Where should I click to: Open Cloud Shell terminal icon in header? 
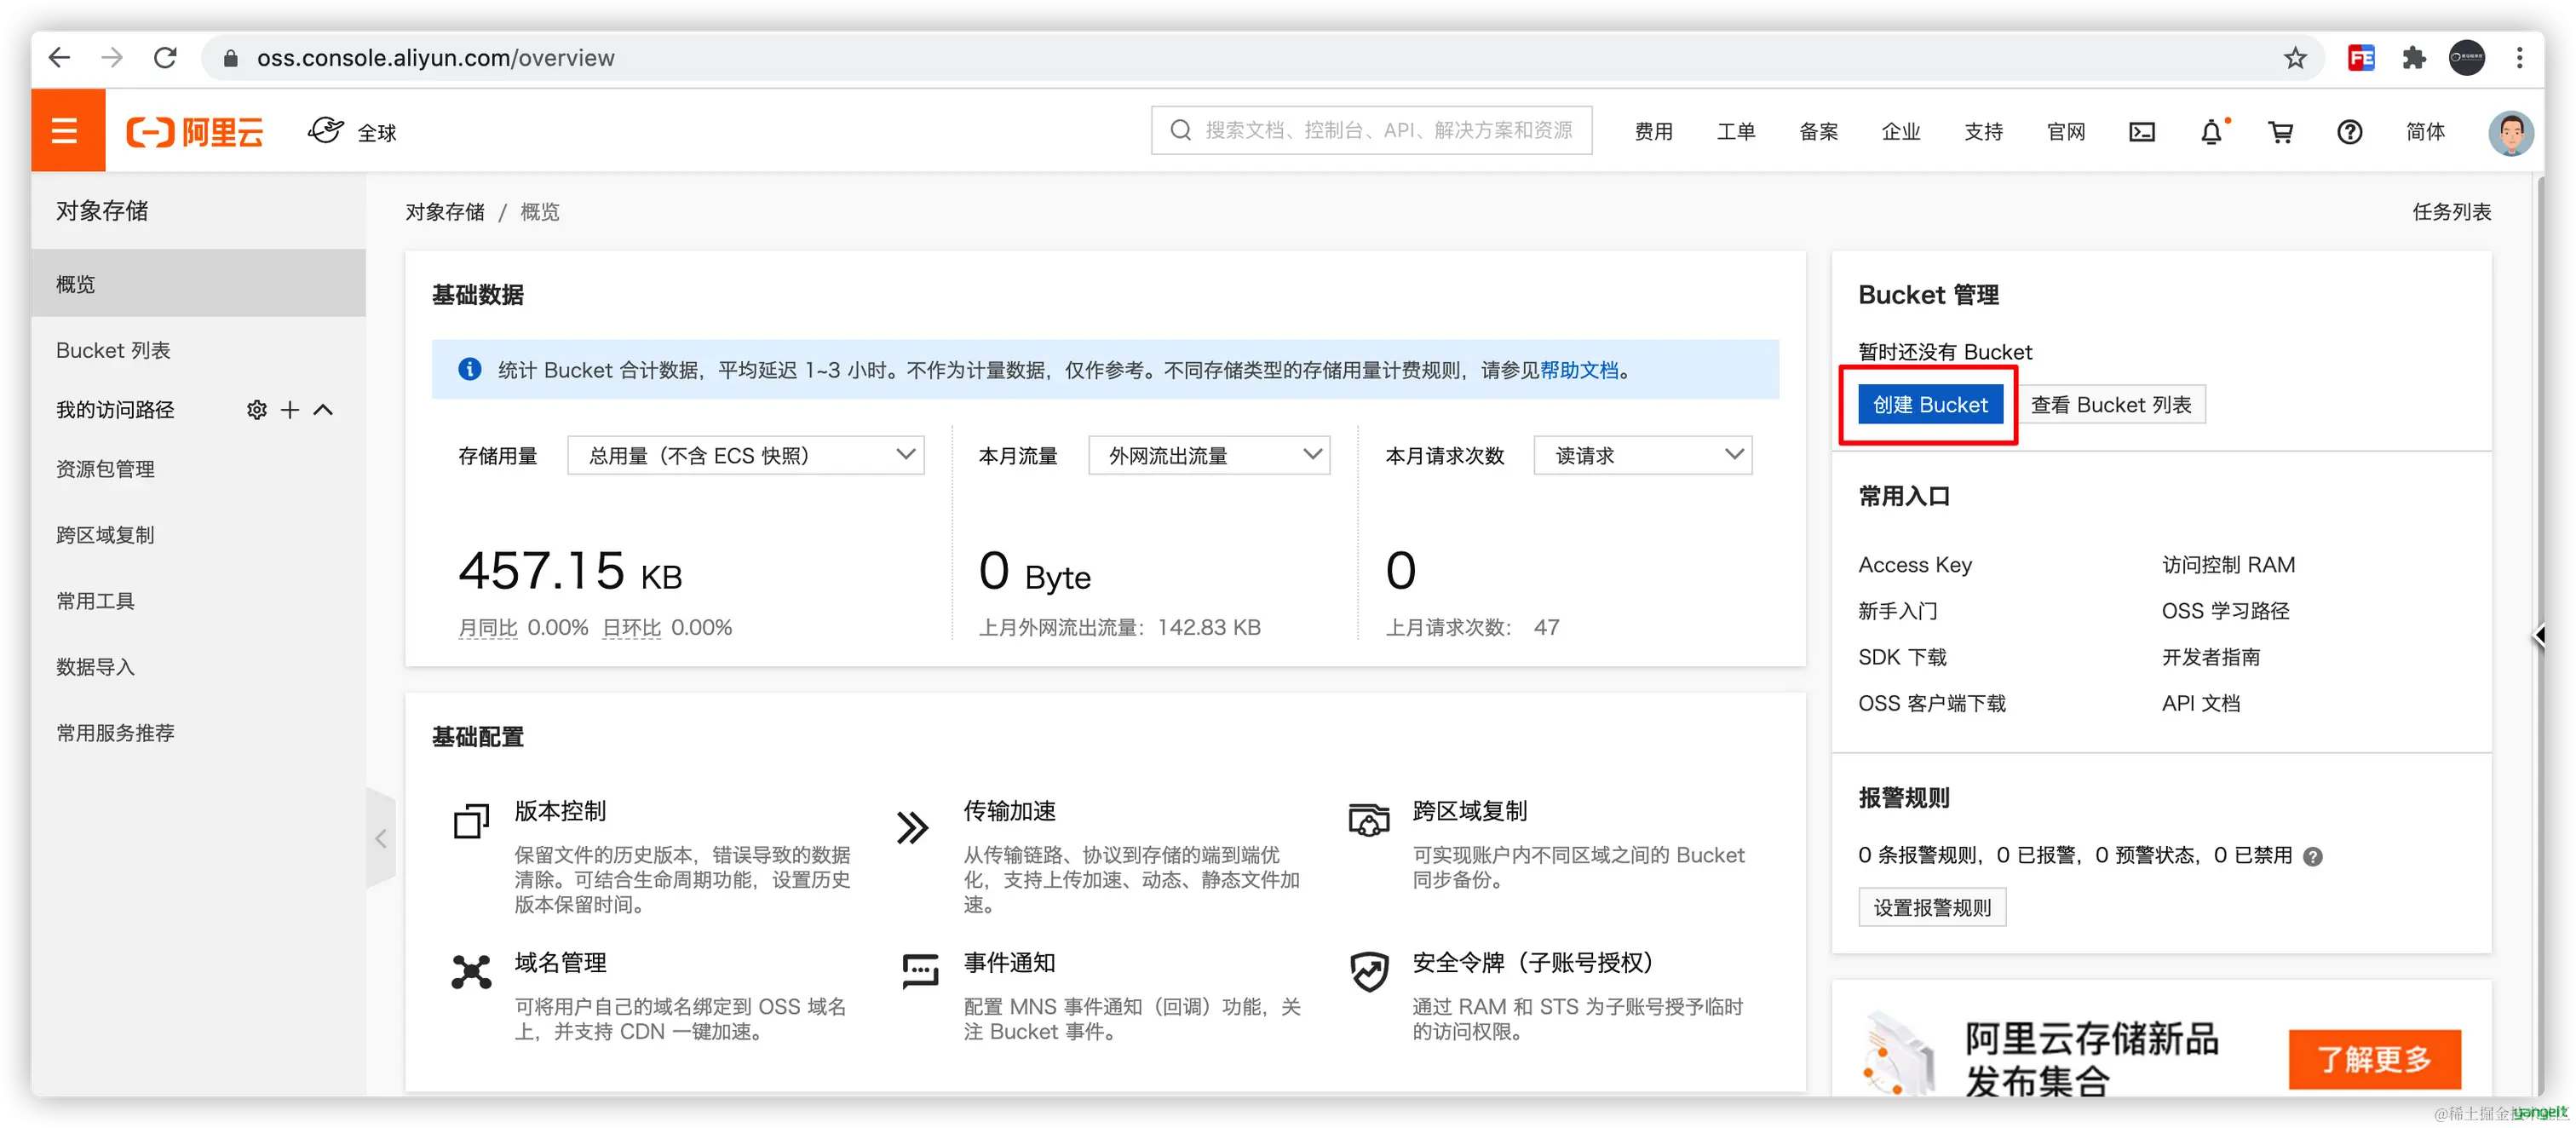[2142, 132]
